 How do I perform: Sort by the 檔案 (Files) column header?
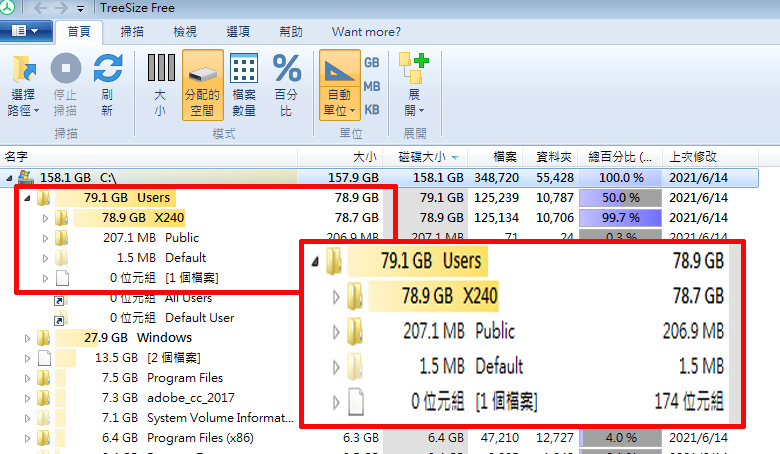click(x=495, y=157)
